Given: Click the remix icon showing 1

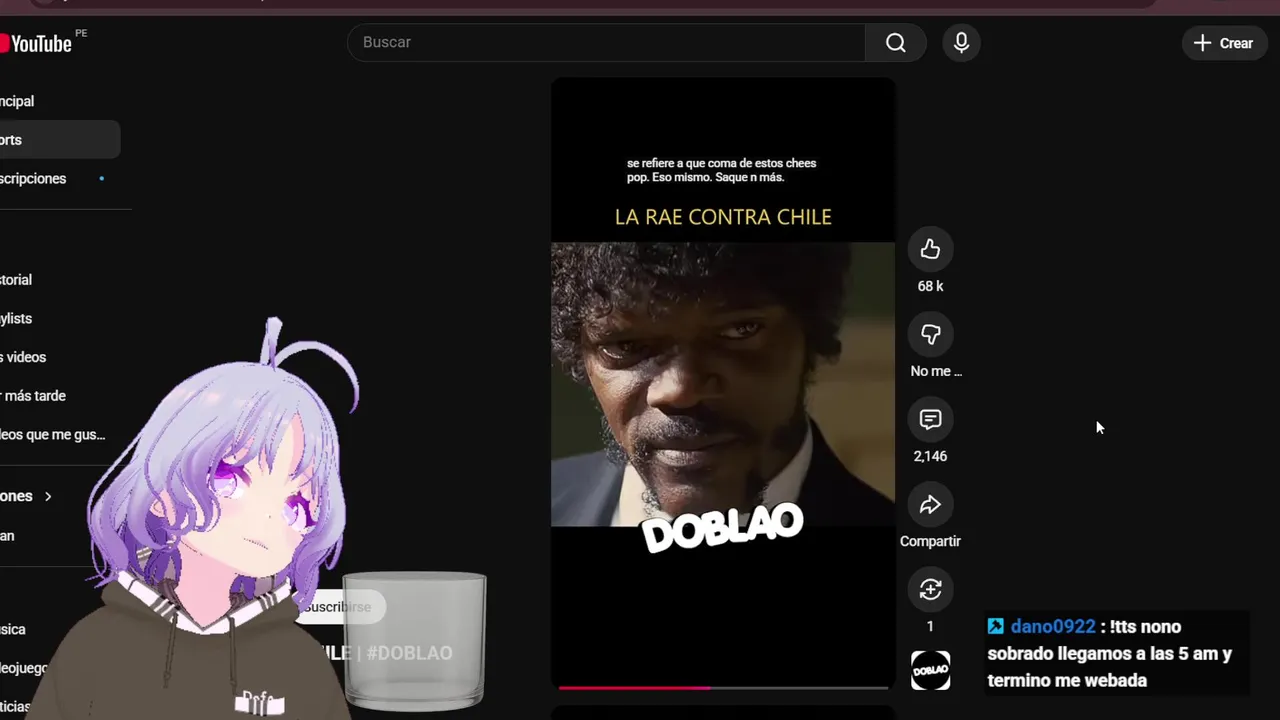Looking at the screenshot, I should tap(930, 589).
